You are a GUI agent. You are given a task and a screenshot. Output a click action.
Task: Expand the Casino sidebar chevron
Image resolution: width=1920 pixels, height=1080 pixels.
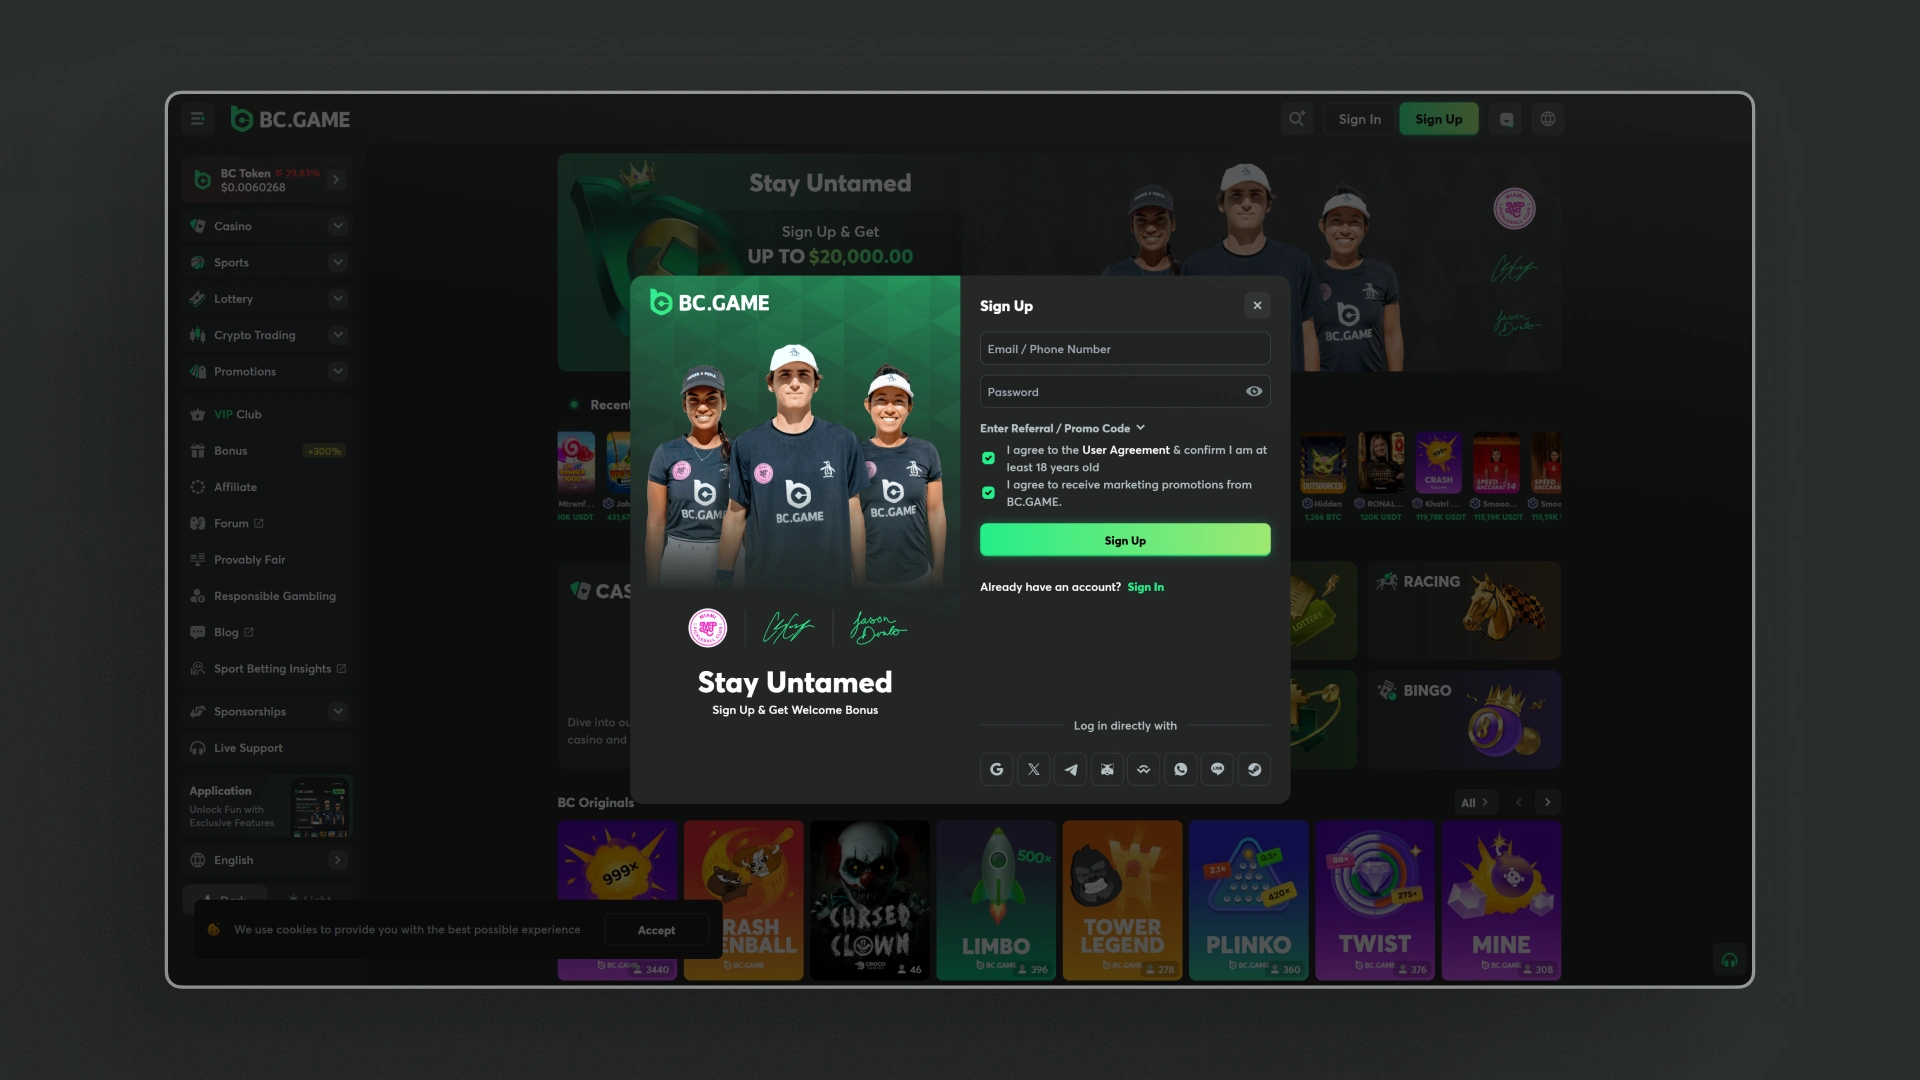click(x=338, y=226)
